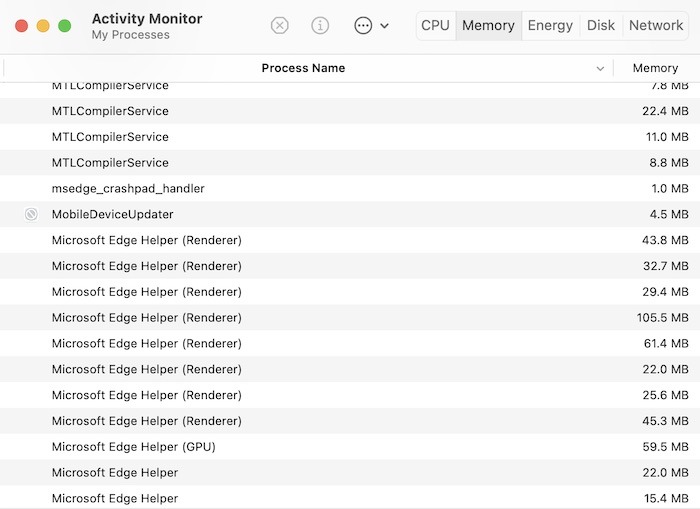Select the Memory tab
700x509 pixels.
pos(488,25)
